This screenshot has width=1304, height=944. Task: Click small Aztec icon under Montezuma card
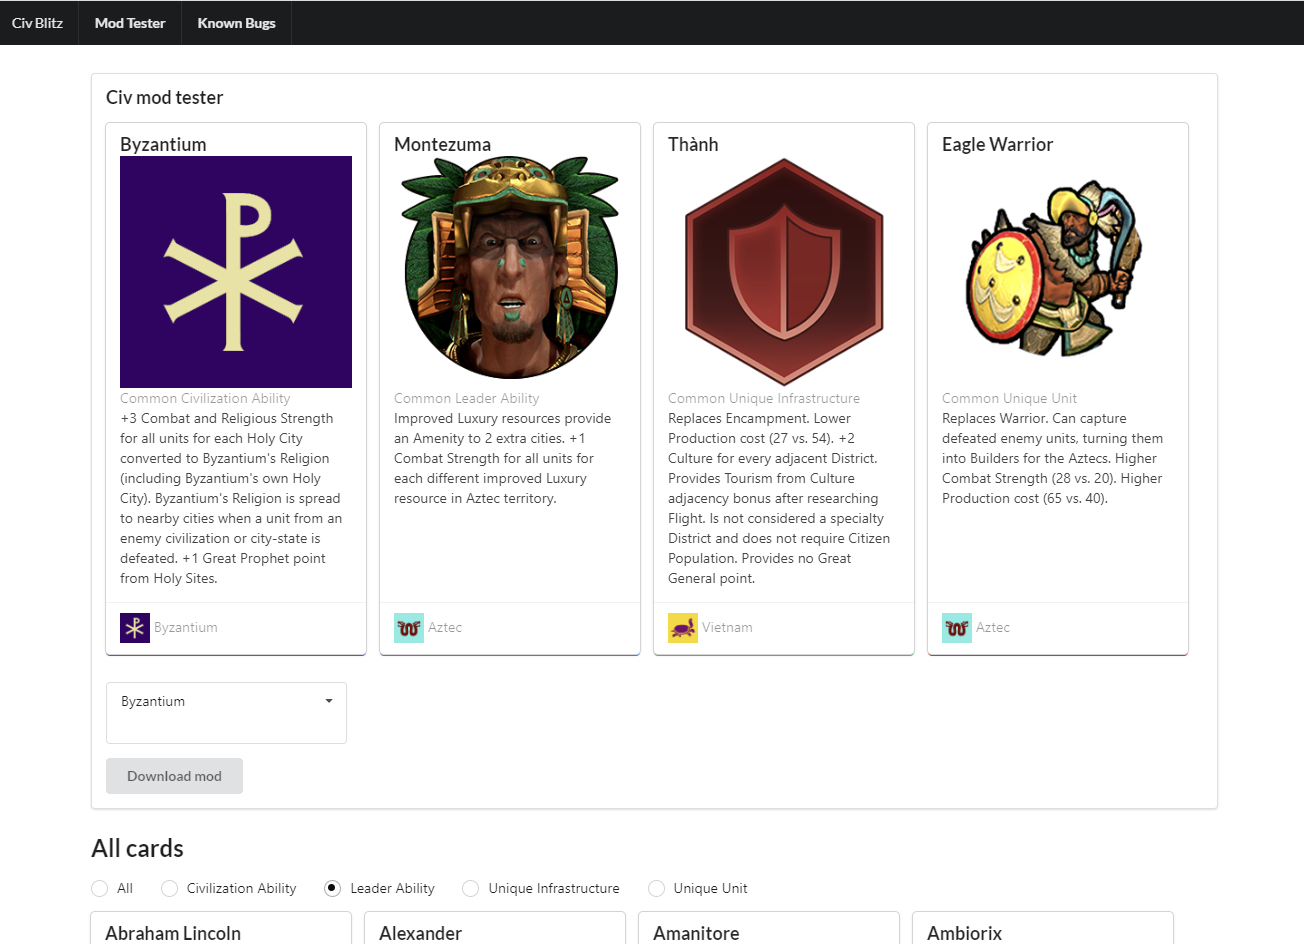[x=409, y=628]
